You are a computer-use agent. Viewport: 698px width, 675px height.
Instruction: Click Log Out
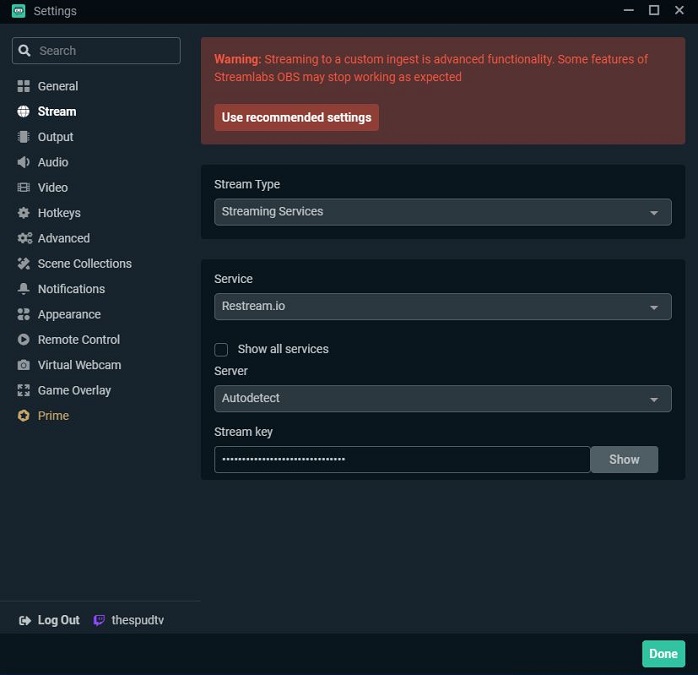59,620
